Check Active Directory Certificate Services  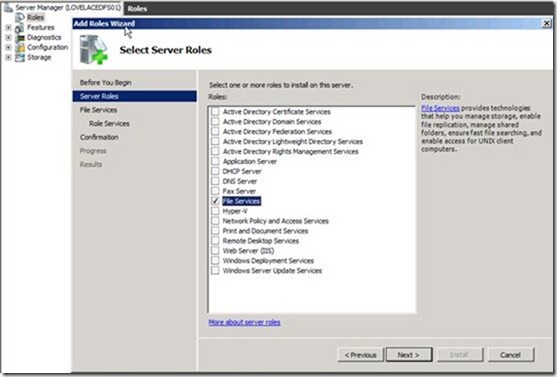(215, 112)
